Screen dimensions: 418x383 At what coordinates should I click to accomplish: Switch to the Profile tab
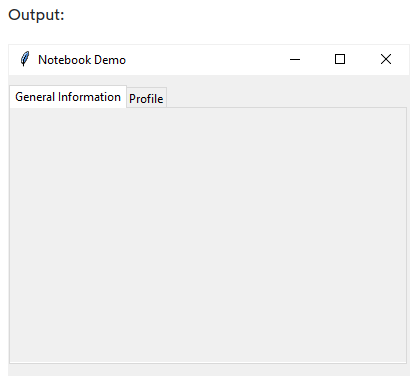(x=146, y=98)
